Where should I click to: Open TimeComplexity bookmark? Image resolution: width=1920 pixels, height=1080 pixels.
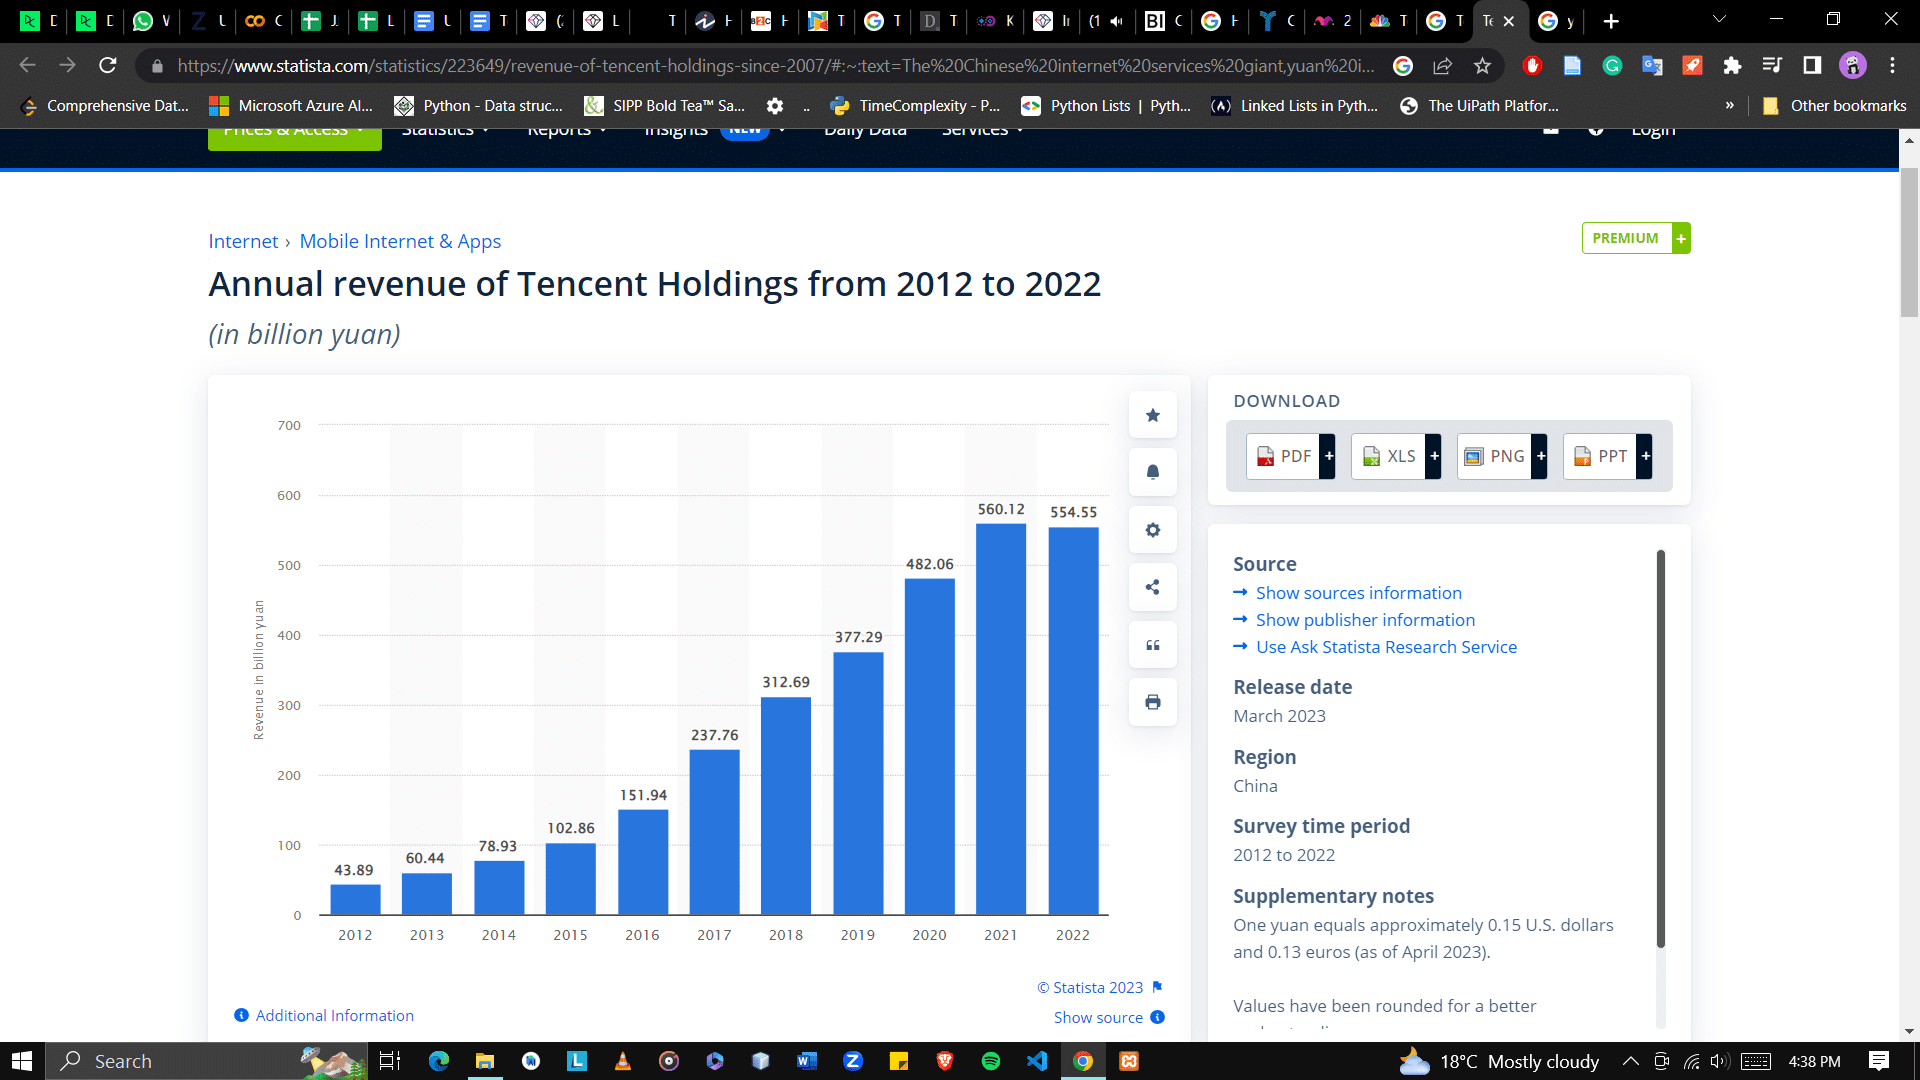click(915, 106)
